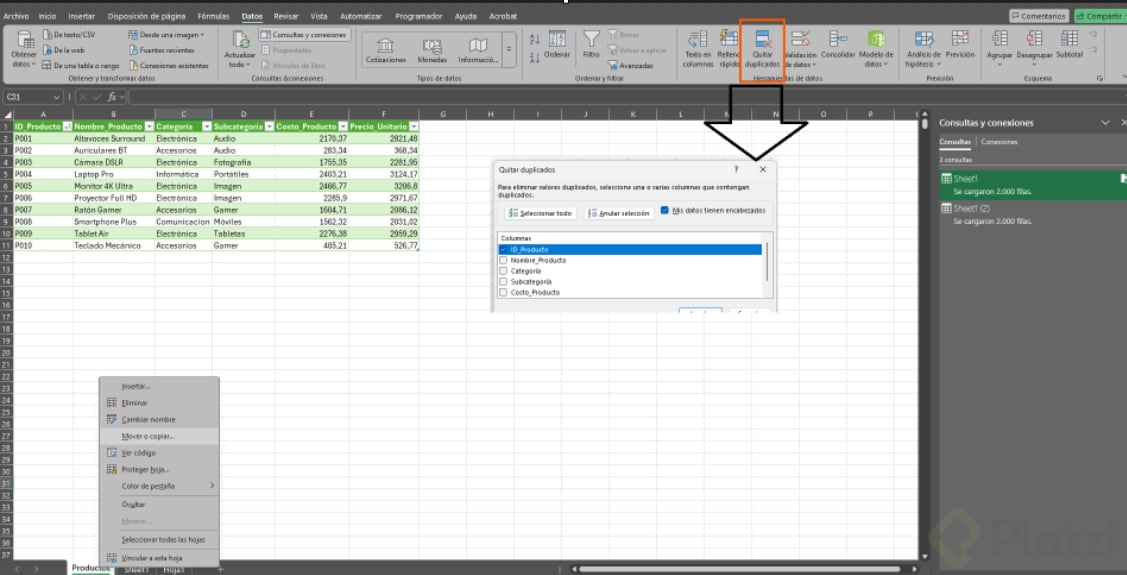Open the Fórmulas ribbon tab
1127x575 pixels.
pyautogui.click(x=213, y=16)
